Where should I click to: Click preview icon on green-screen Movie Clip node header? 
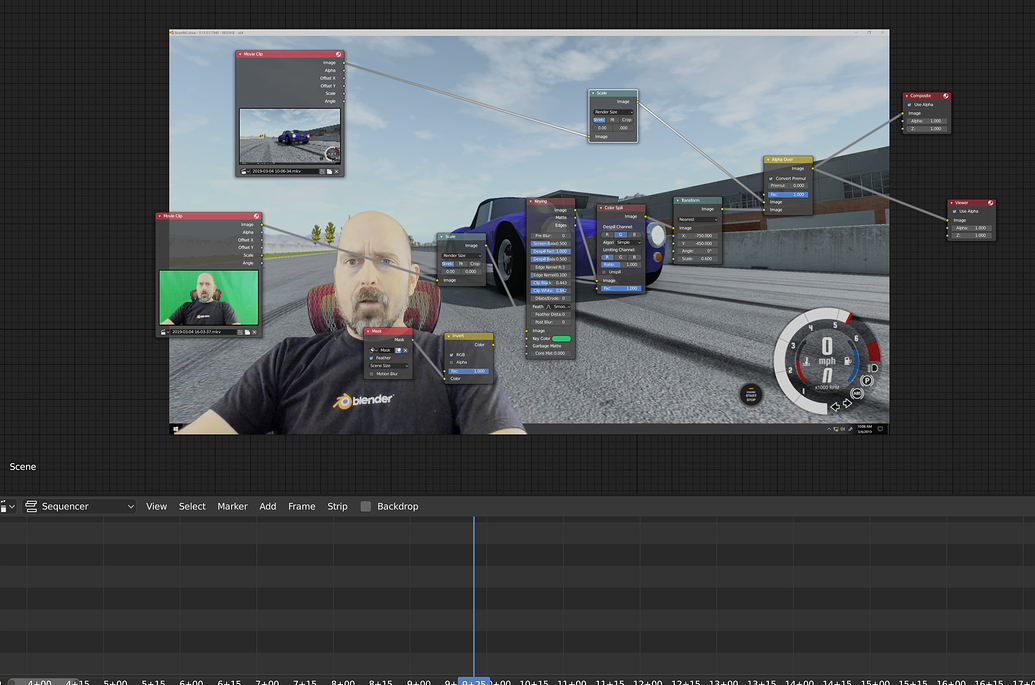pyautogui.click(x=257, y=216)
